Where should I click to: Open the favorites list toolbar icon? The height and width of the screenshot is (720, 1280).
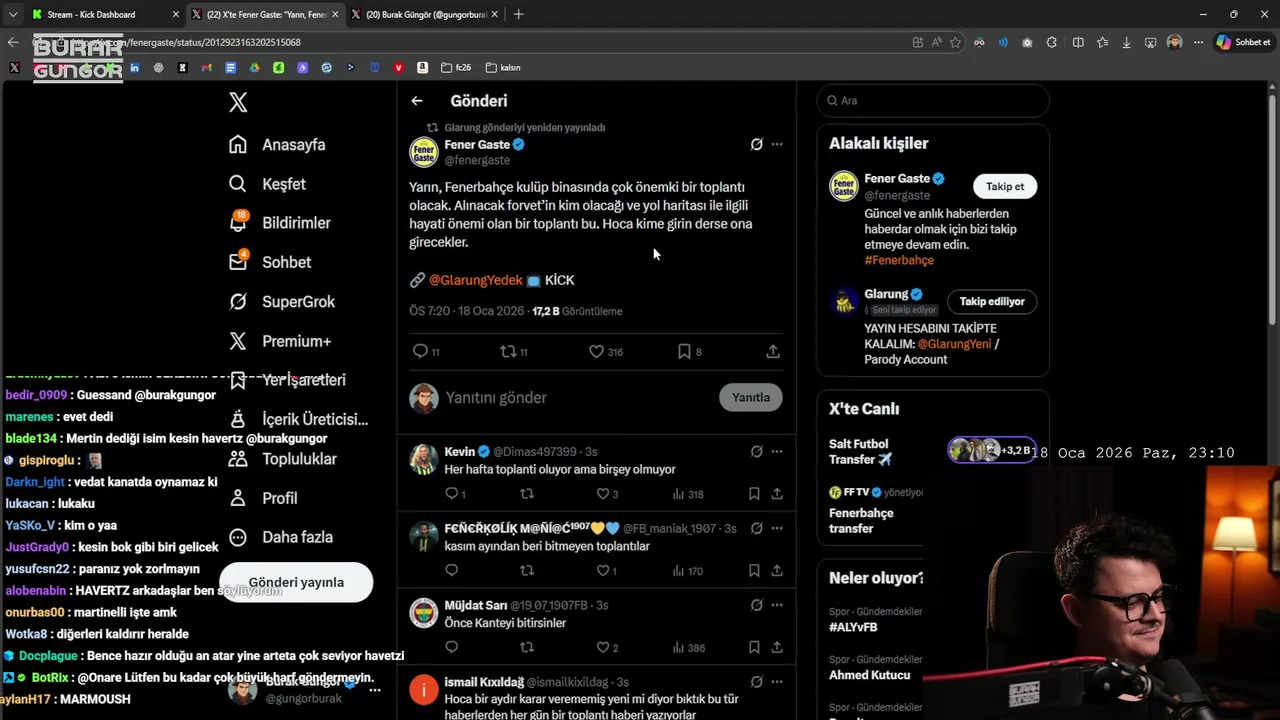point(1102,42)
